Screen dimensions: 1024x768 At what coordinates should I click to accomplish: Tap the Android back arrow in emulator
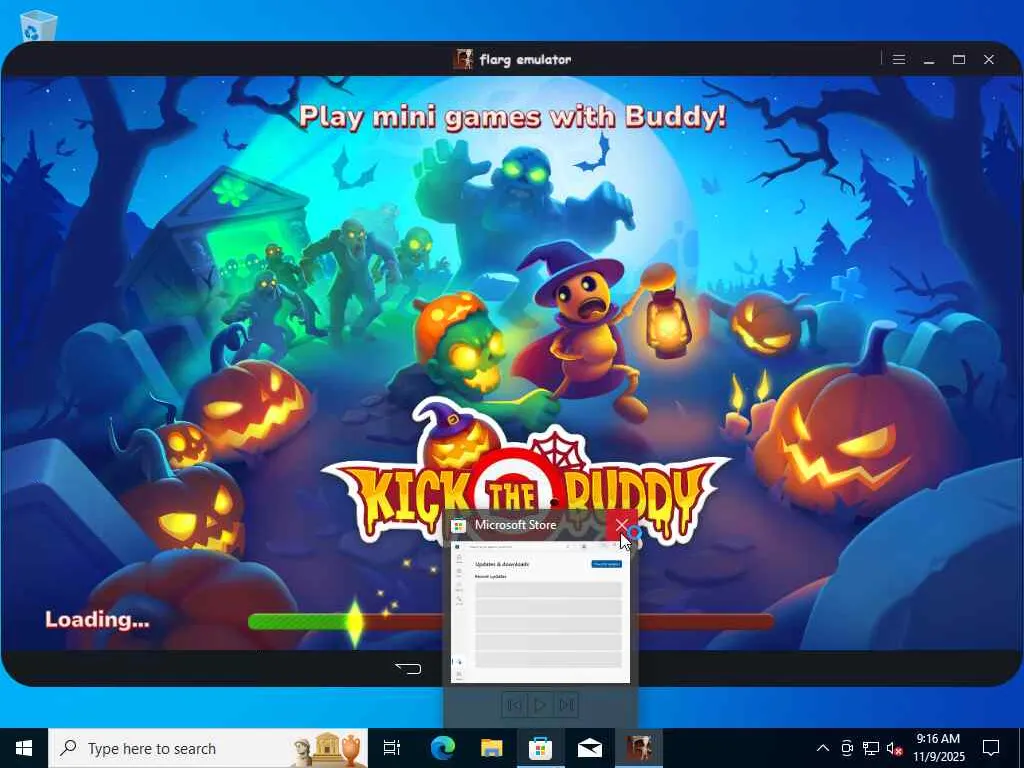pyautogui.click(x=409, y=667)
